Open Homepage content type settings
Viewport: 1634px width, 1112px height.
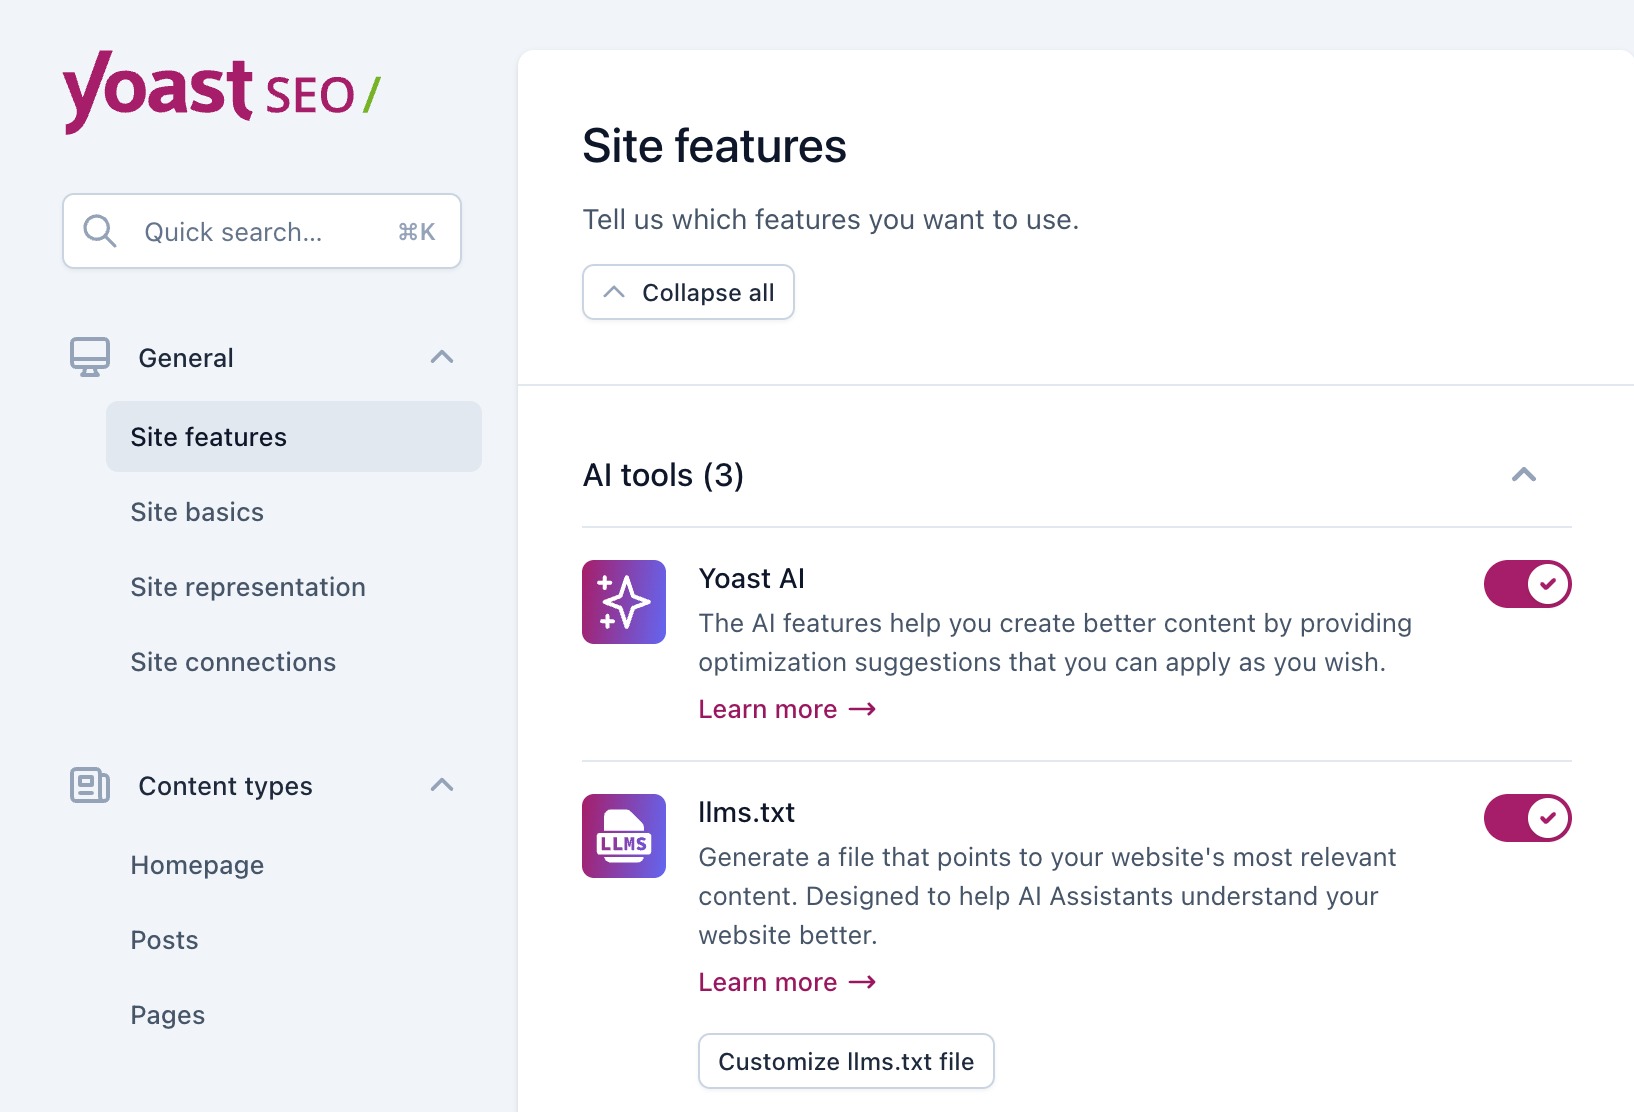pos(197,865)
